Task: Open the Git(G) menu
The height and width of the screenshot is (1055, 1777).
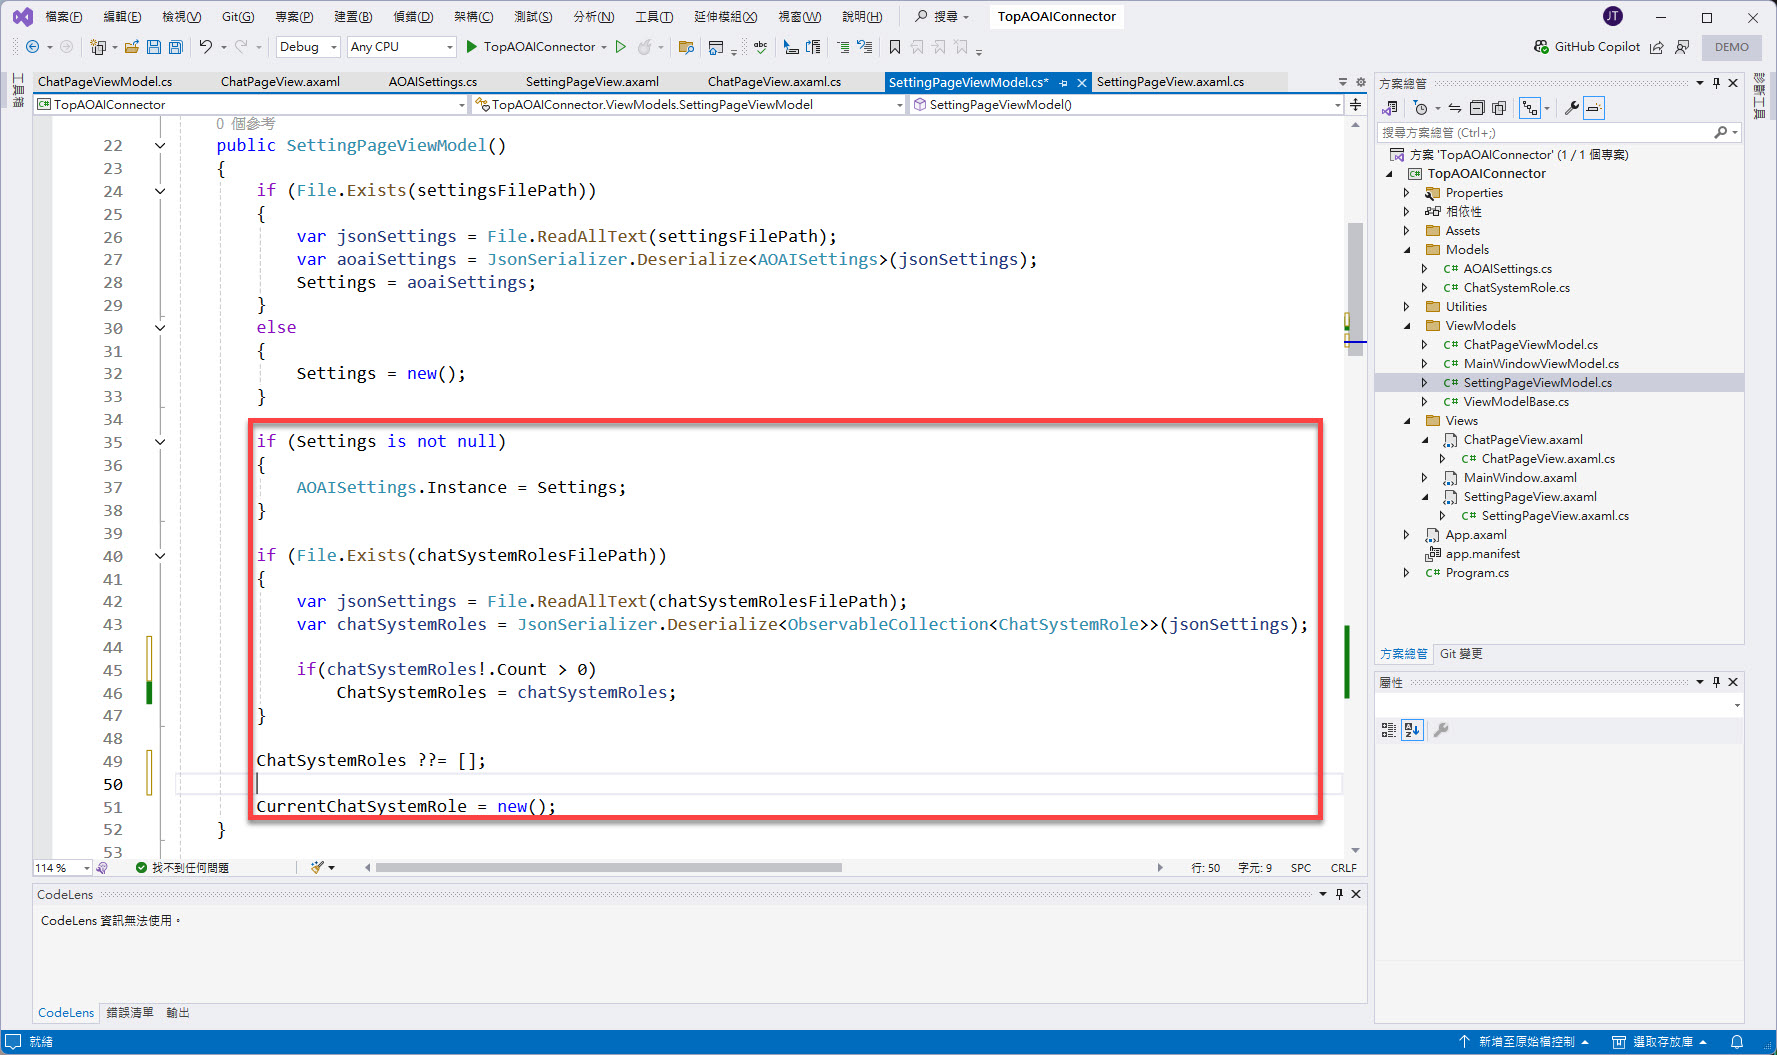Action: point(238,17)
